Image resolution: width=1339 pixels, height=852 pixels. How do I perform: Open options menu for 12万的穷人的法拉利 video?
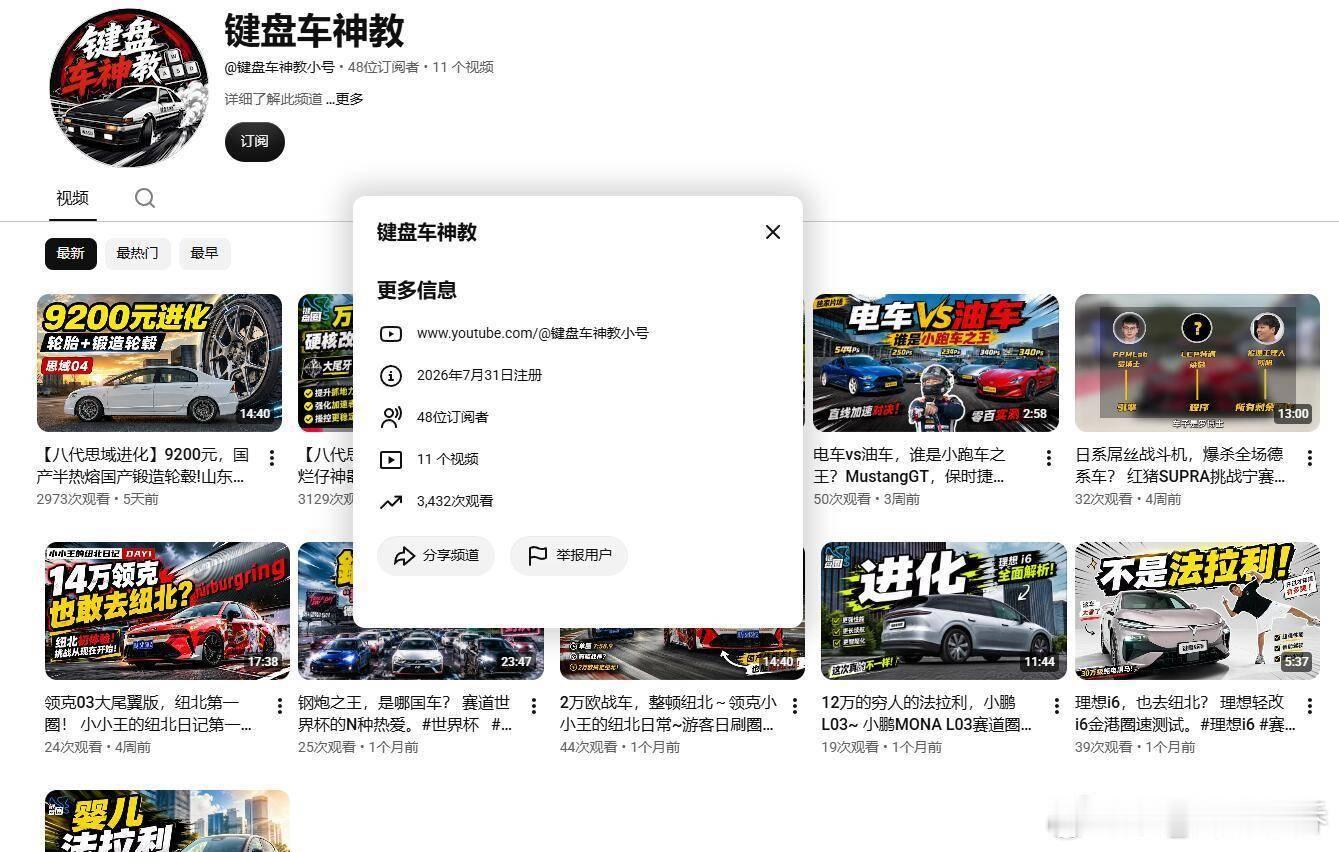(1056, 706)
